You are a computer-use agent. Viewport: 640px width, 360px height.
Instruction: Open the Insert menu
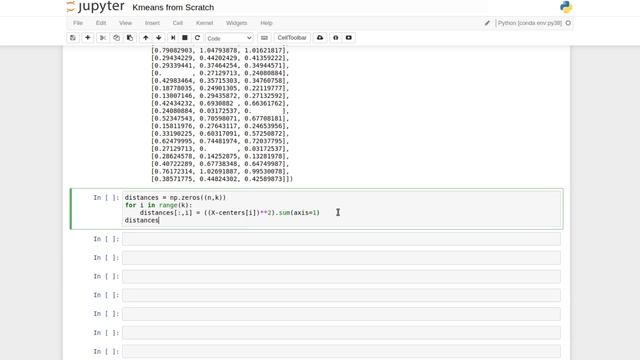(x=152, y=23)
